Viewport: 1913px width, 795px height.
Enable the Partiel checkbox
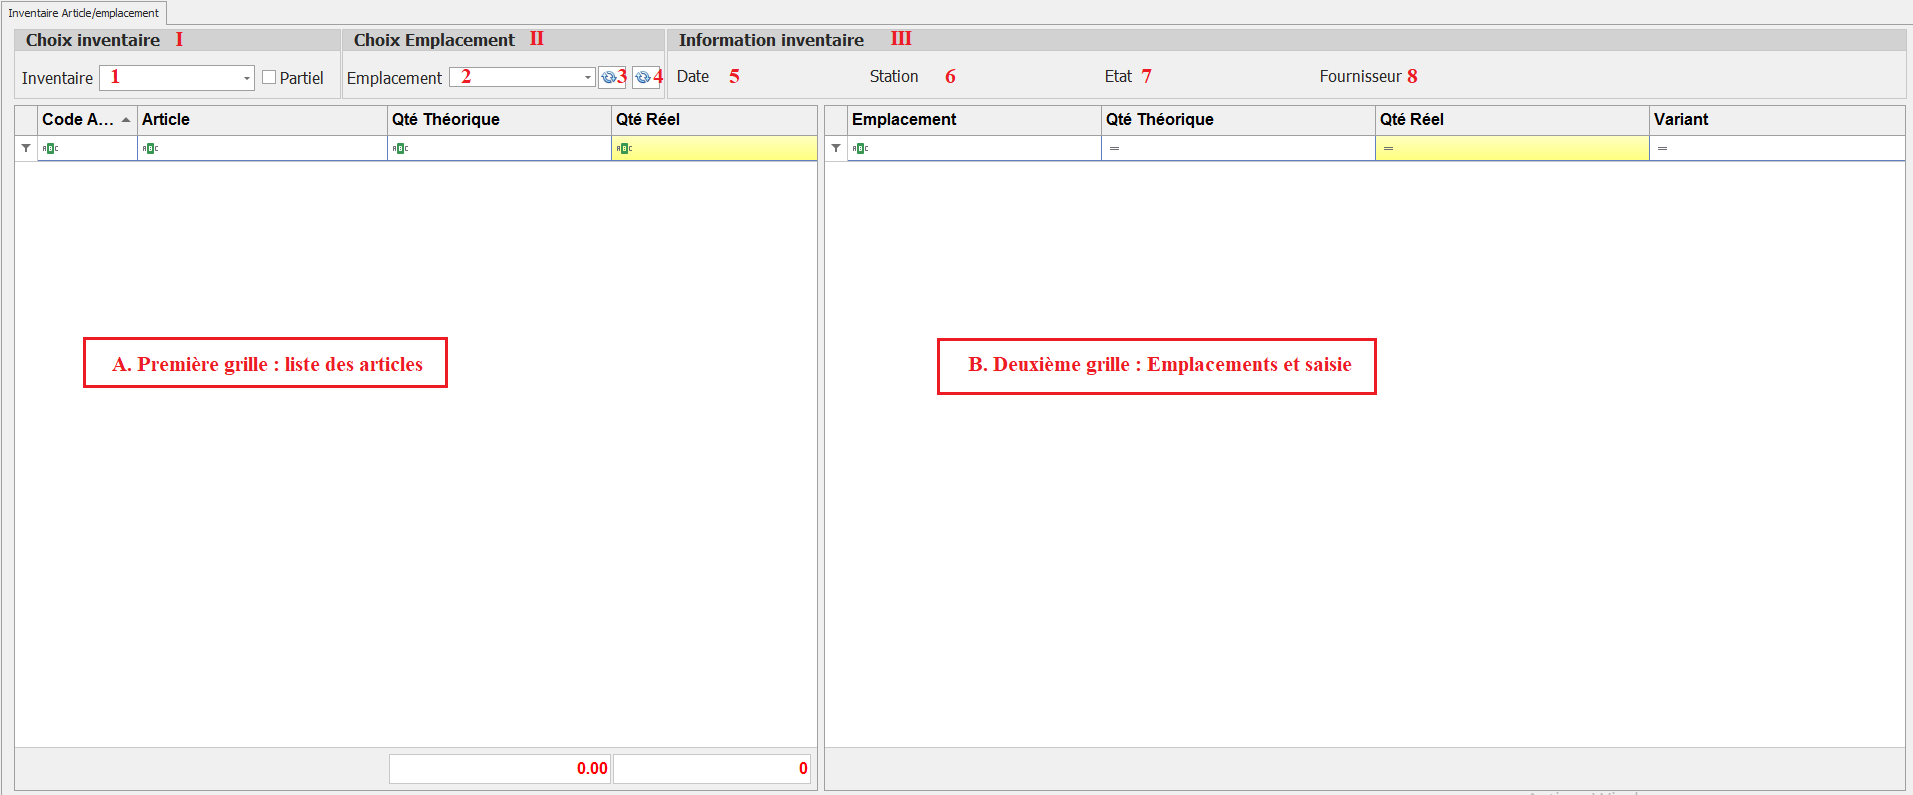269,77
